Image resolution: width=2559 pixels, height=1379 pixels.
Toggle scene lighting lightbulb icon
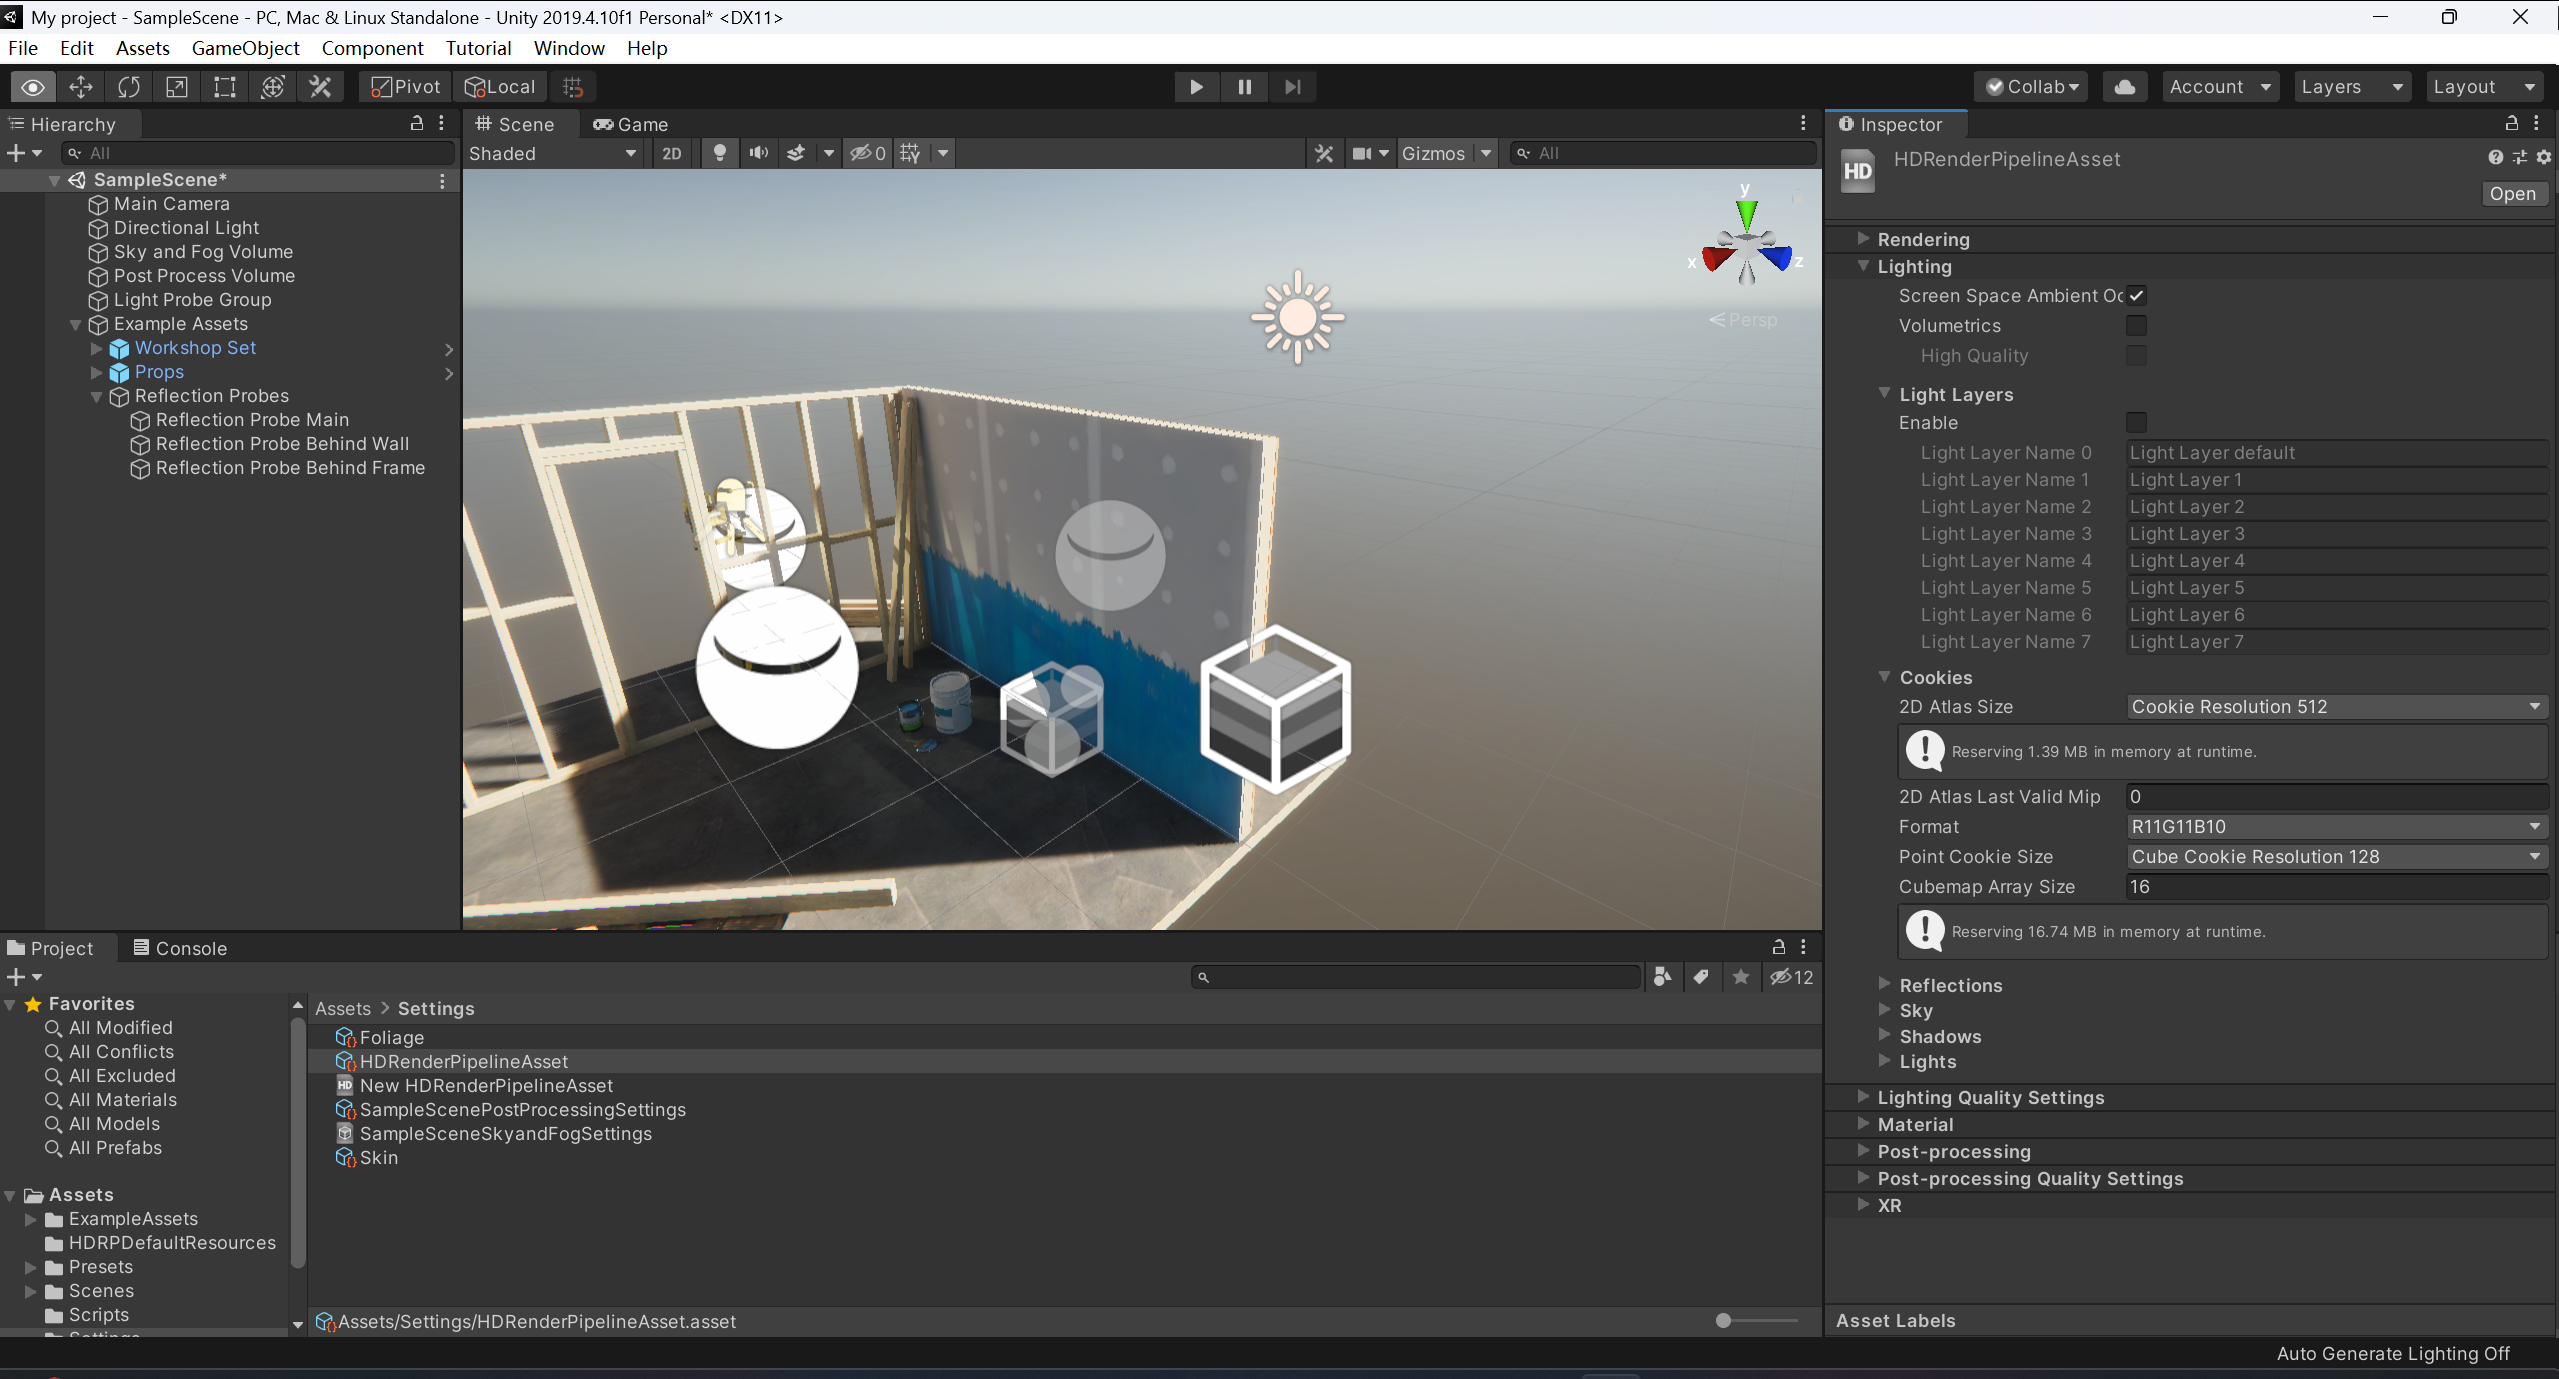pyautogui.click(x=719, y=153)
